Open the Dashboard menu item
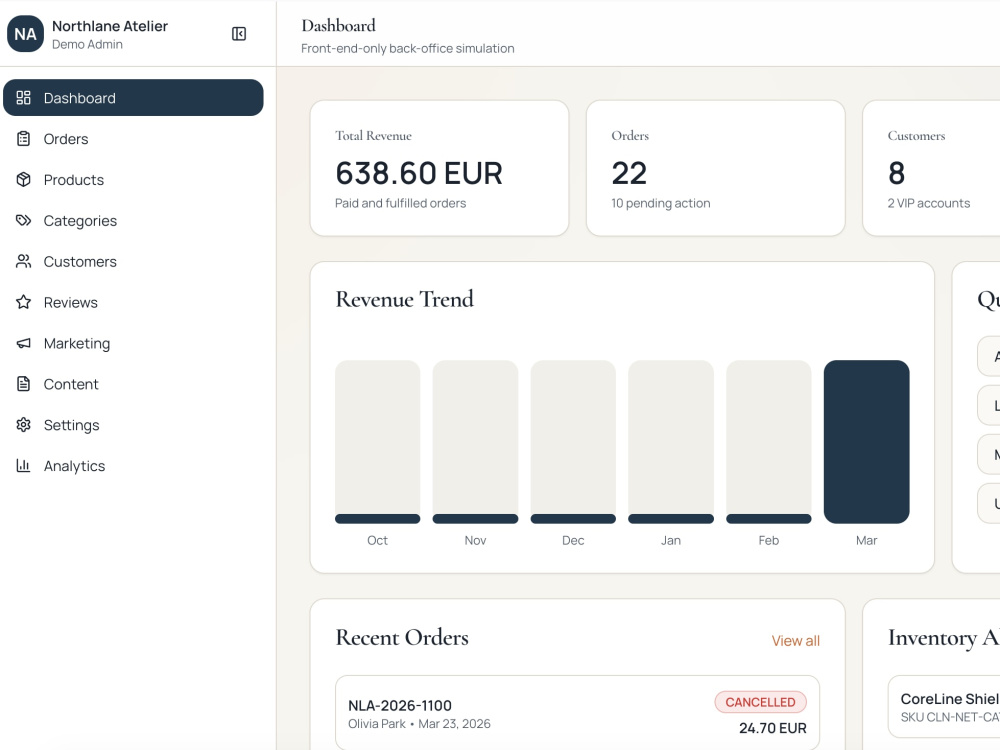 (133, 98)
